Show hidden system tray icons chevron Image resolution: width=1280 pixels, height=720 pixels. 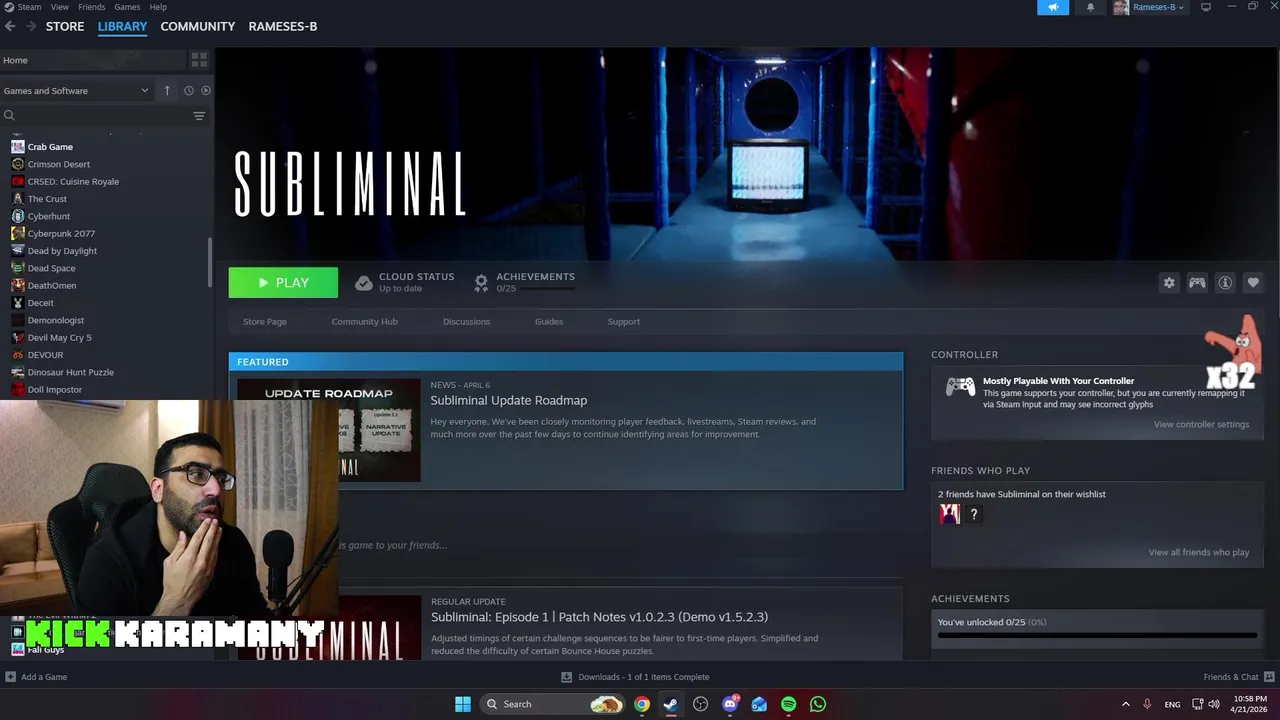click(1125, 704)
